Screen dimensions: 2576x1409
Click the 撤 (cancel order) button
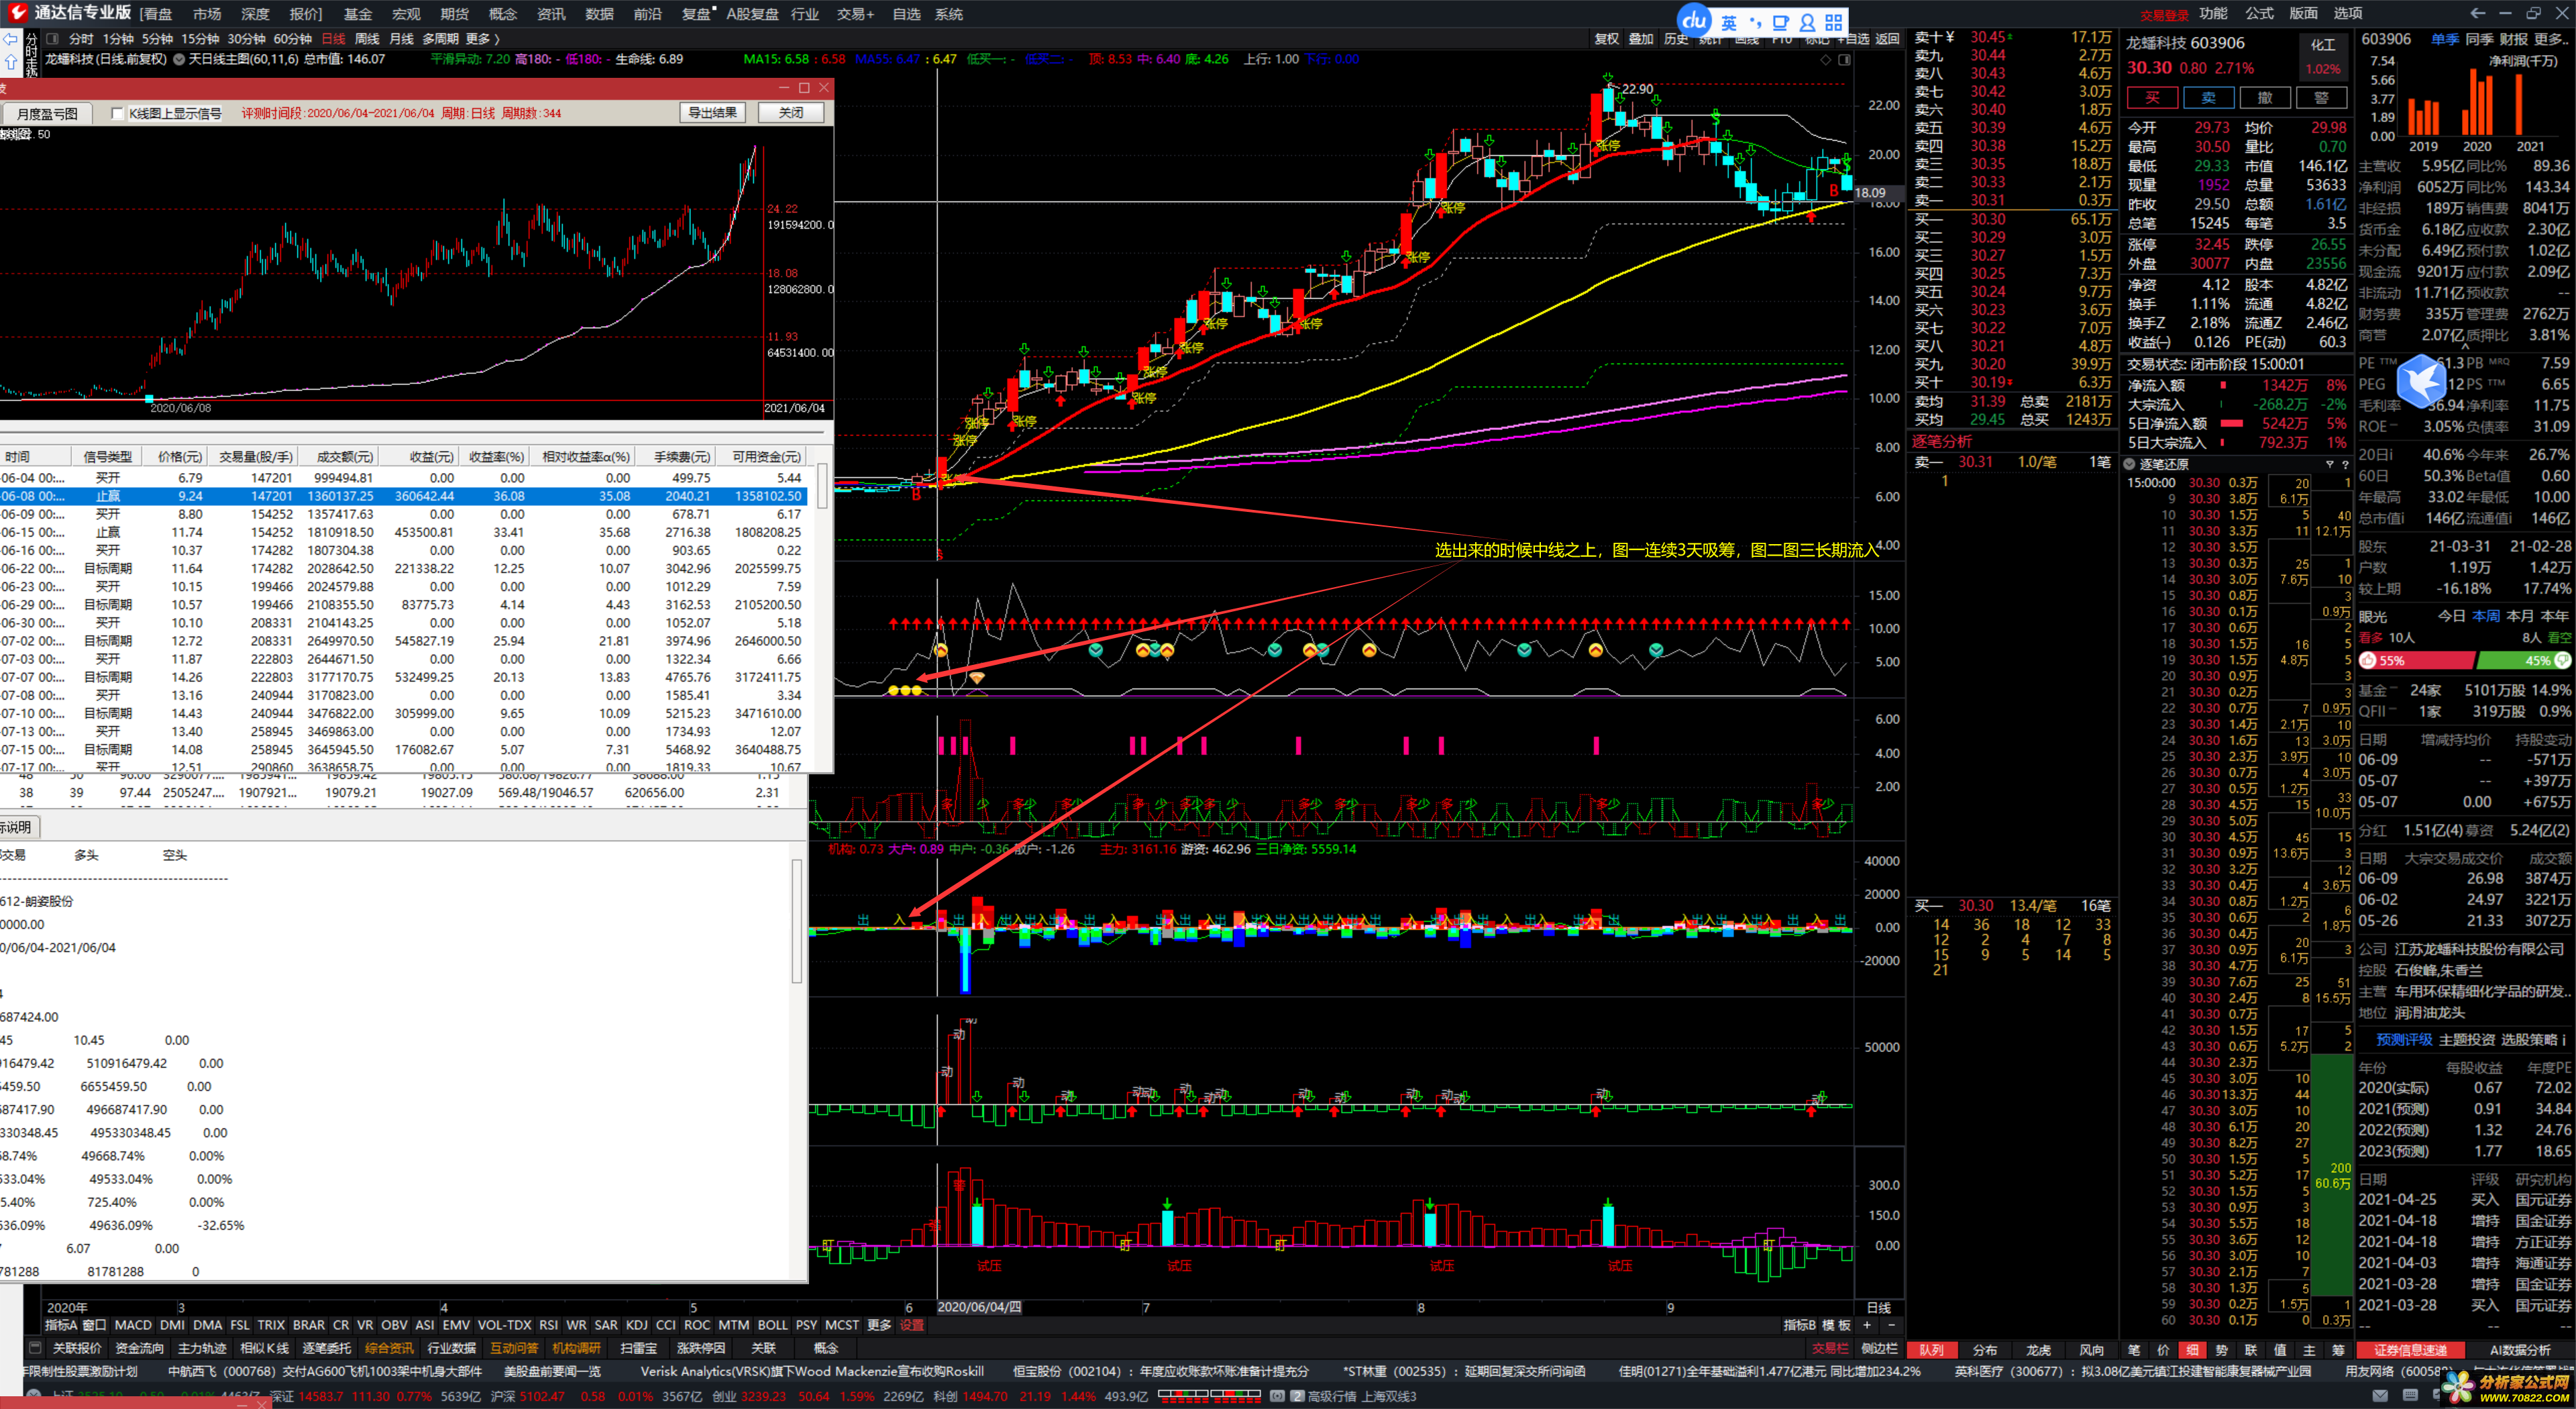click(2265, 97)
